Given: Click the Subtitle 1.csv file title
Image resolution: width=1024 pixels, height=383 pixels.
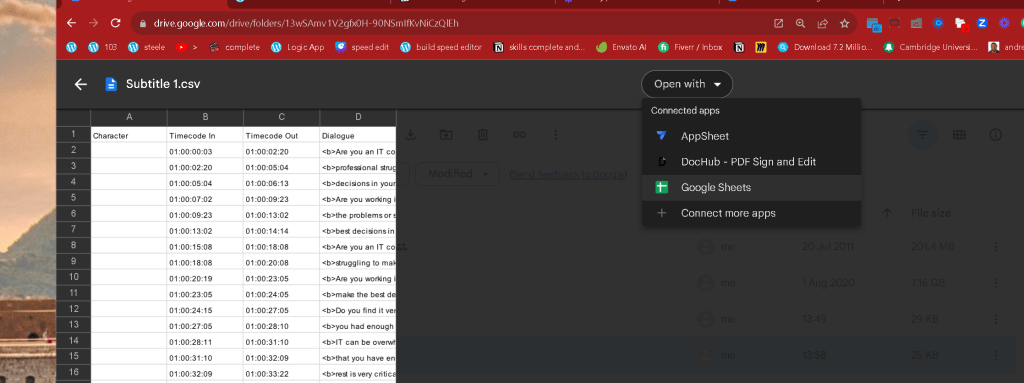Looking at the screenshot, I should [x=163, y=84].
